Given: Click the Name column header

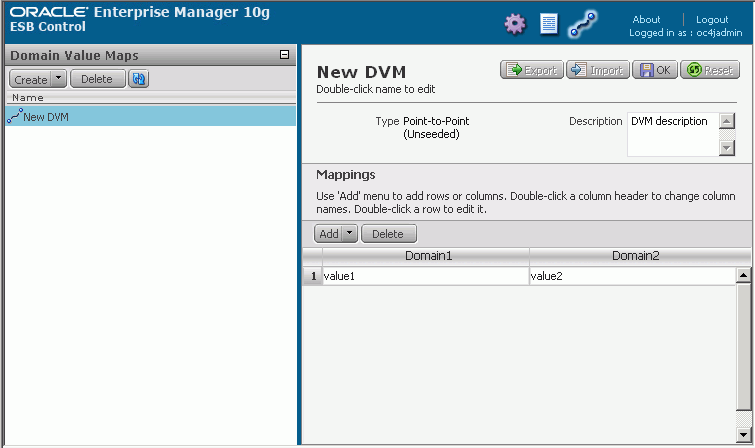Looking at the screenshot, I should point(151,97).
